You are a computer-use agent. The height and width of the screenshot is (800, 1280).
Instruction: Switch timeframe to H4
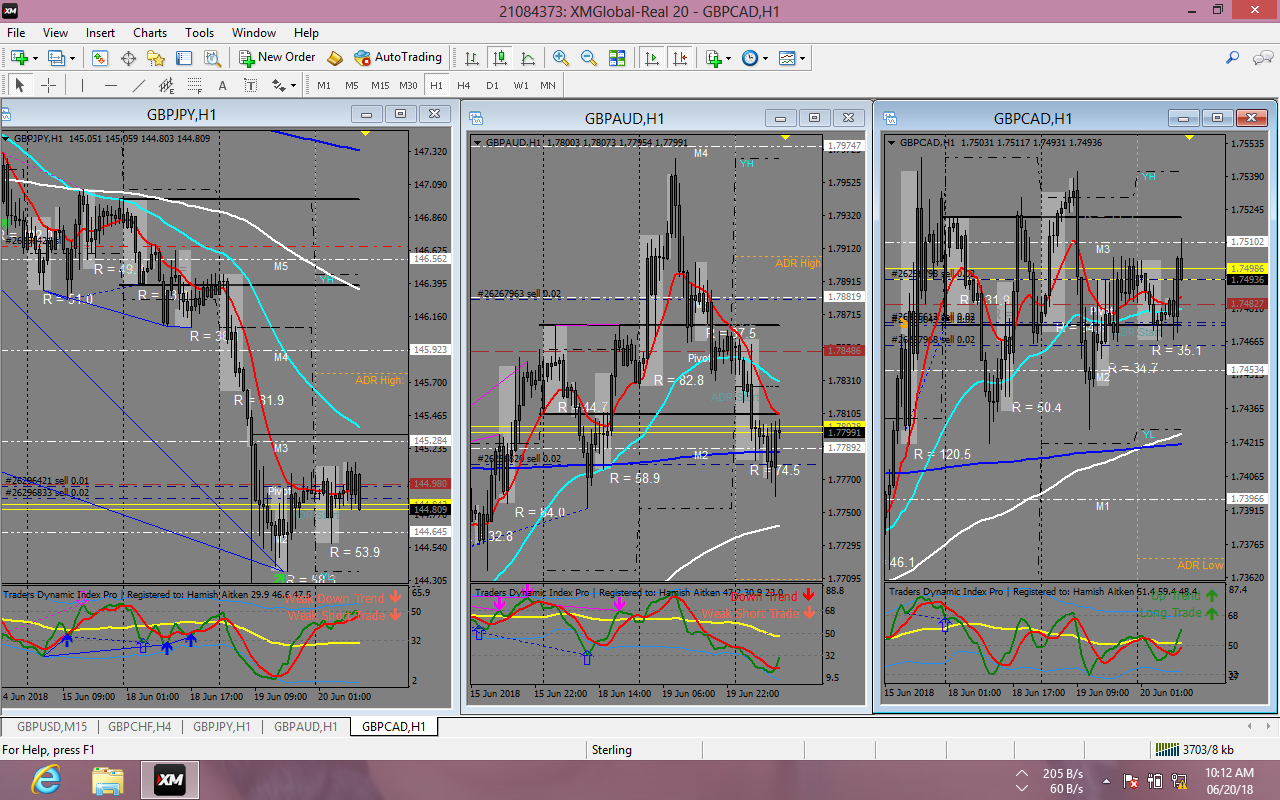[x=464, y=85]
